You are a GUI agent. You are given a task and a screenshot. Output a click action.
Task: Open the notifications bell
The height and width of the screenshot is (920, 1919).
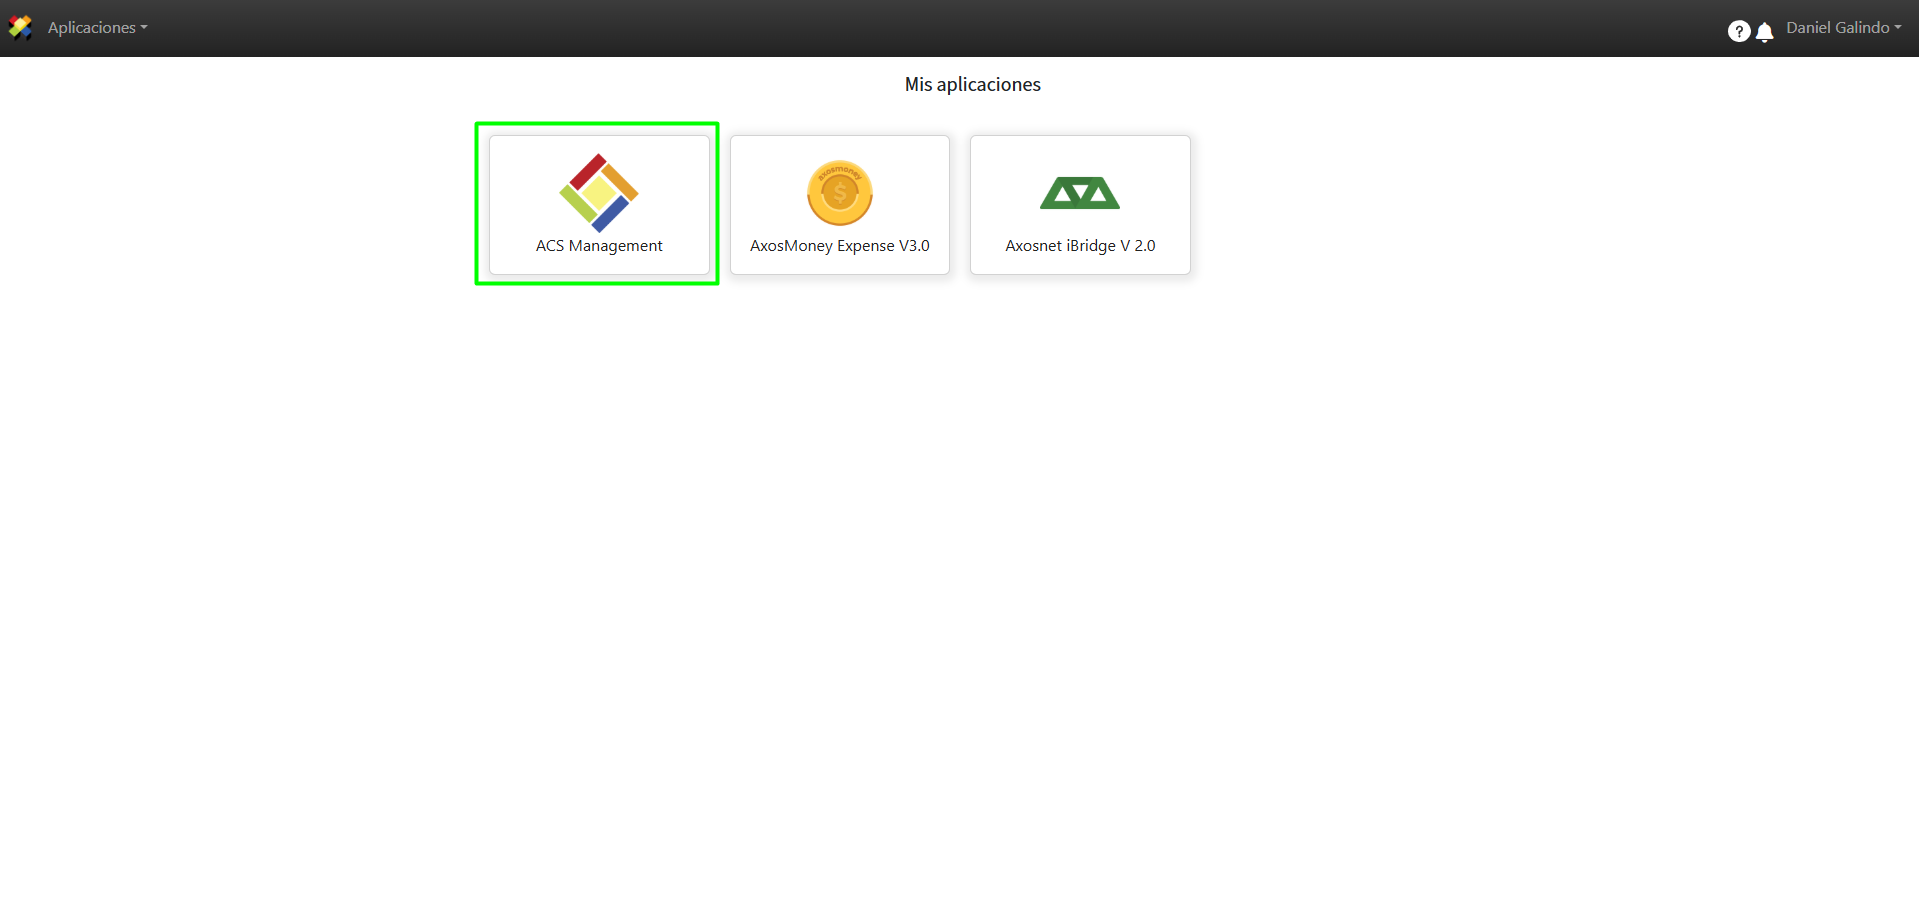pyautogui.click(x=1765, y=32)
